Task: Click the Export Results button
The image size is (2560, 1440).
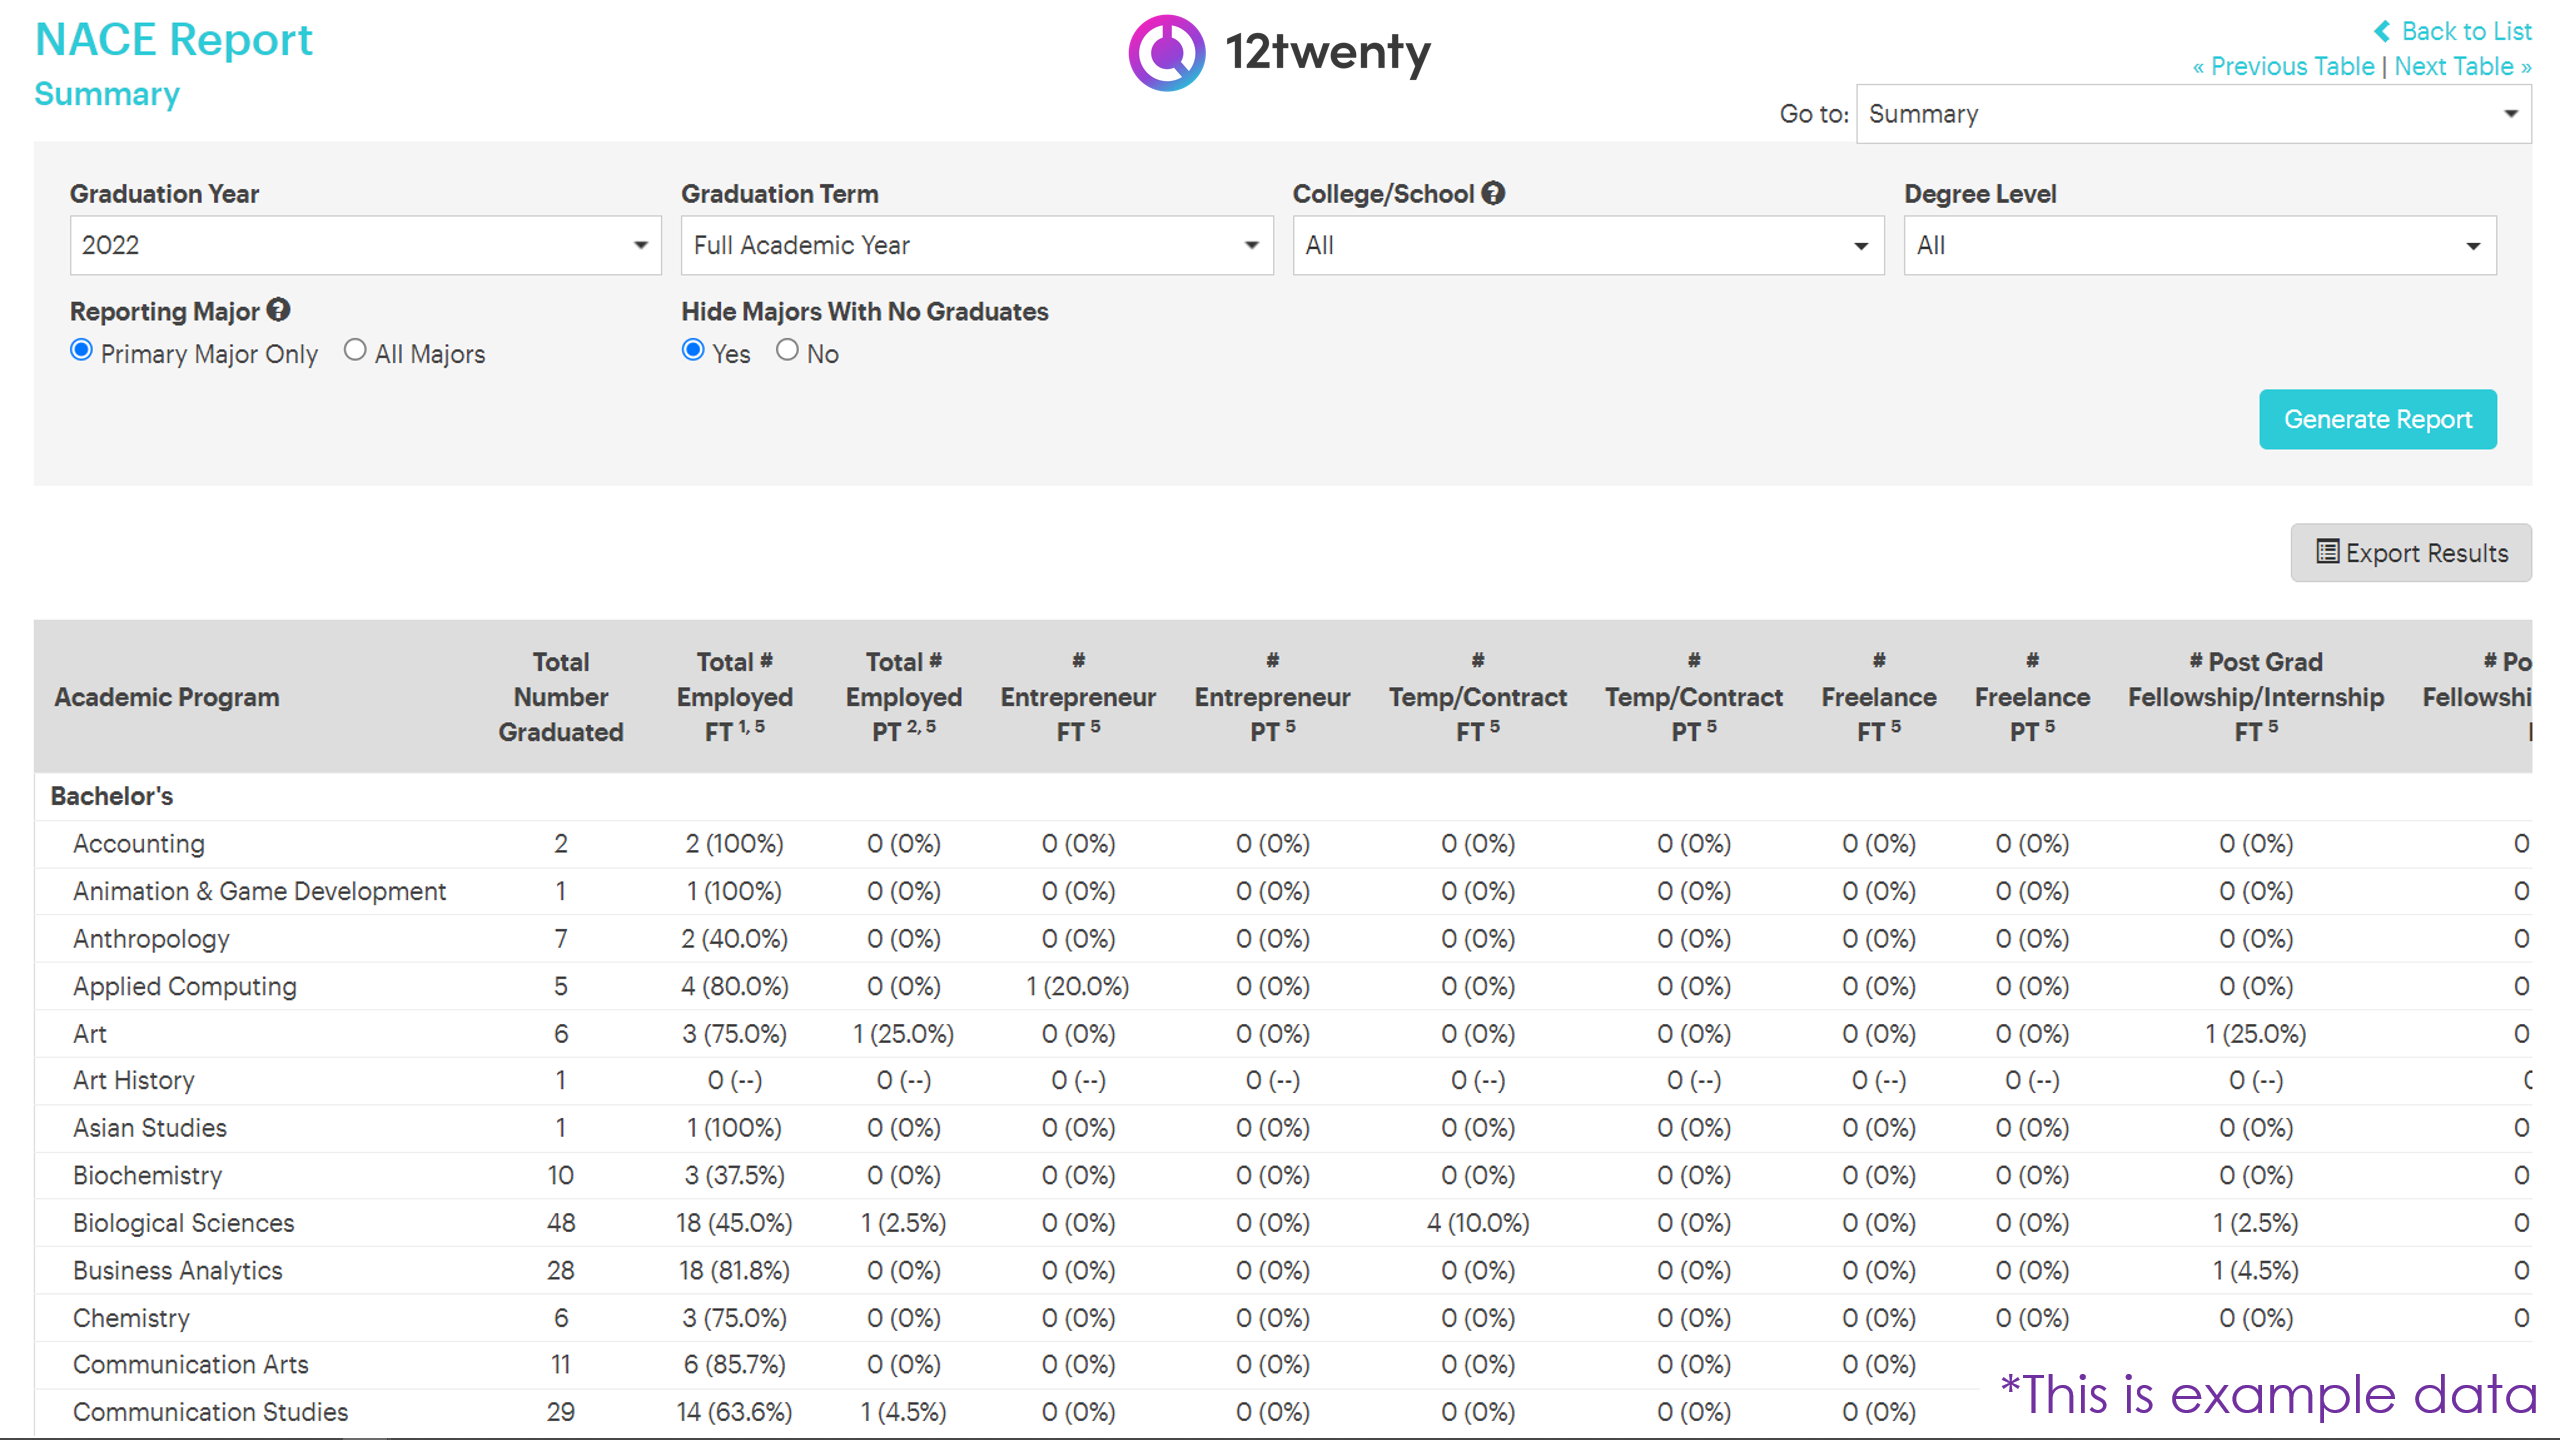Action: click(2411, 552)
